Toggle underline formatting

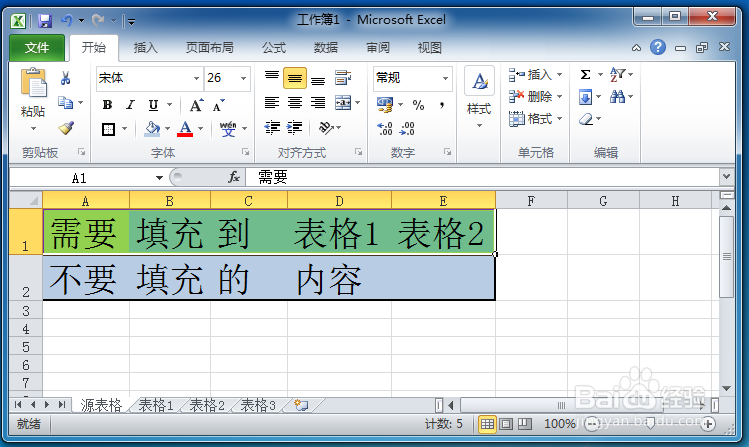pyautogui.click(x=153, y=105)
